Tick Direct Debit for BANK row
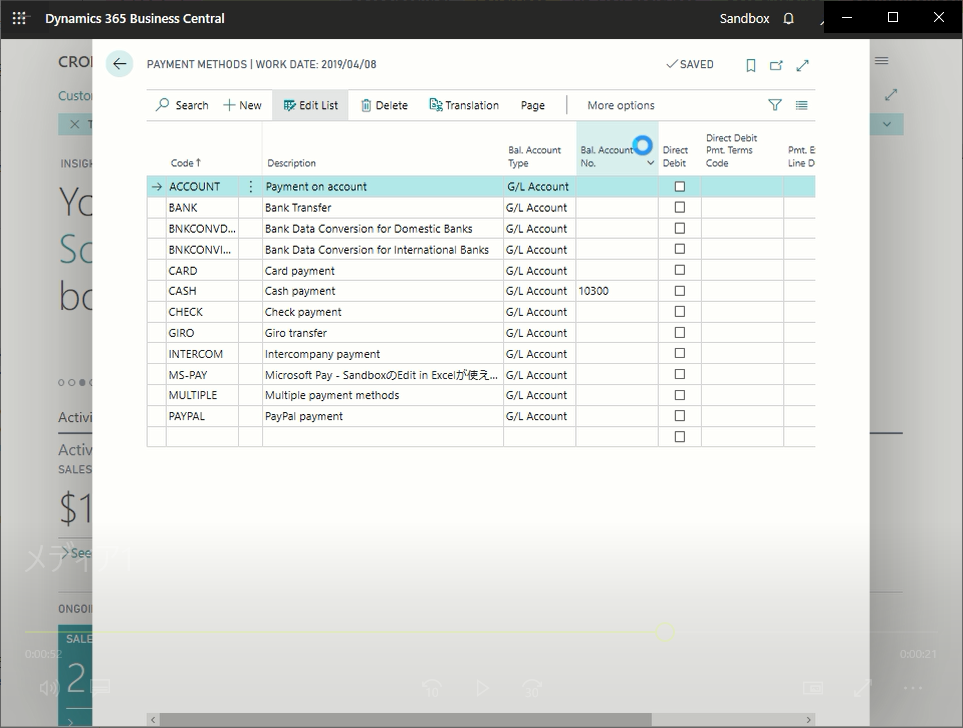 [680, 208]
